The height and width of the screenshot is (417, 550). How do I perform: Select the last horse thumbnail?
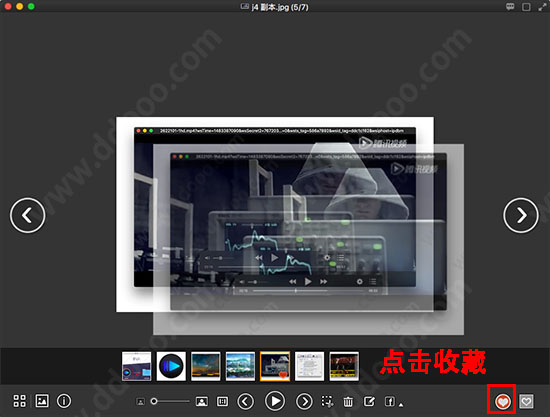click(x=344, y=366)
